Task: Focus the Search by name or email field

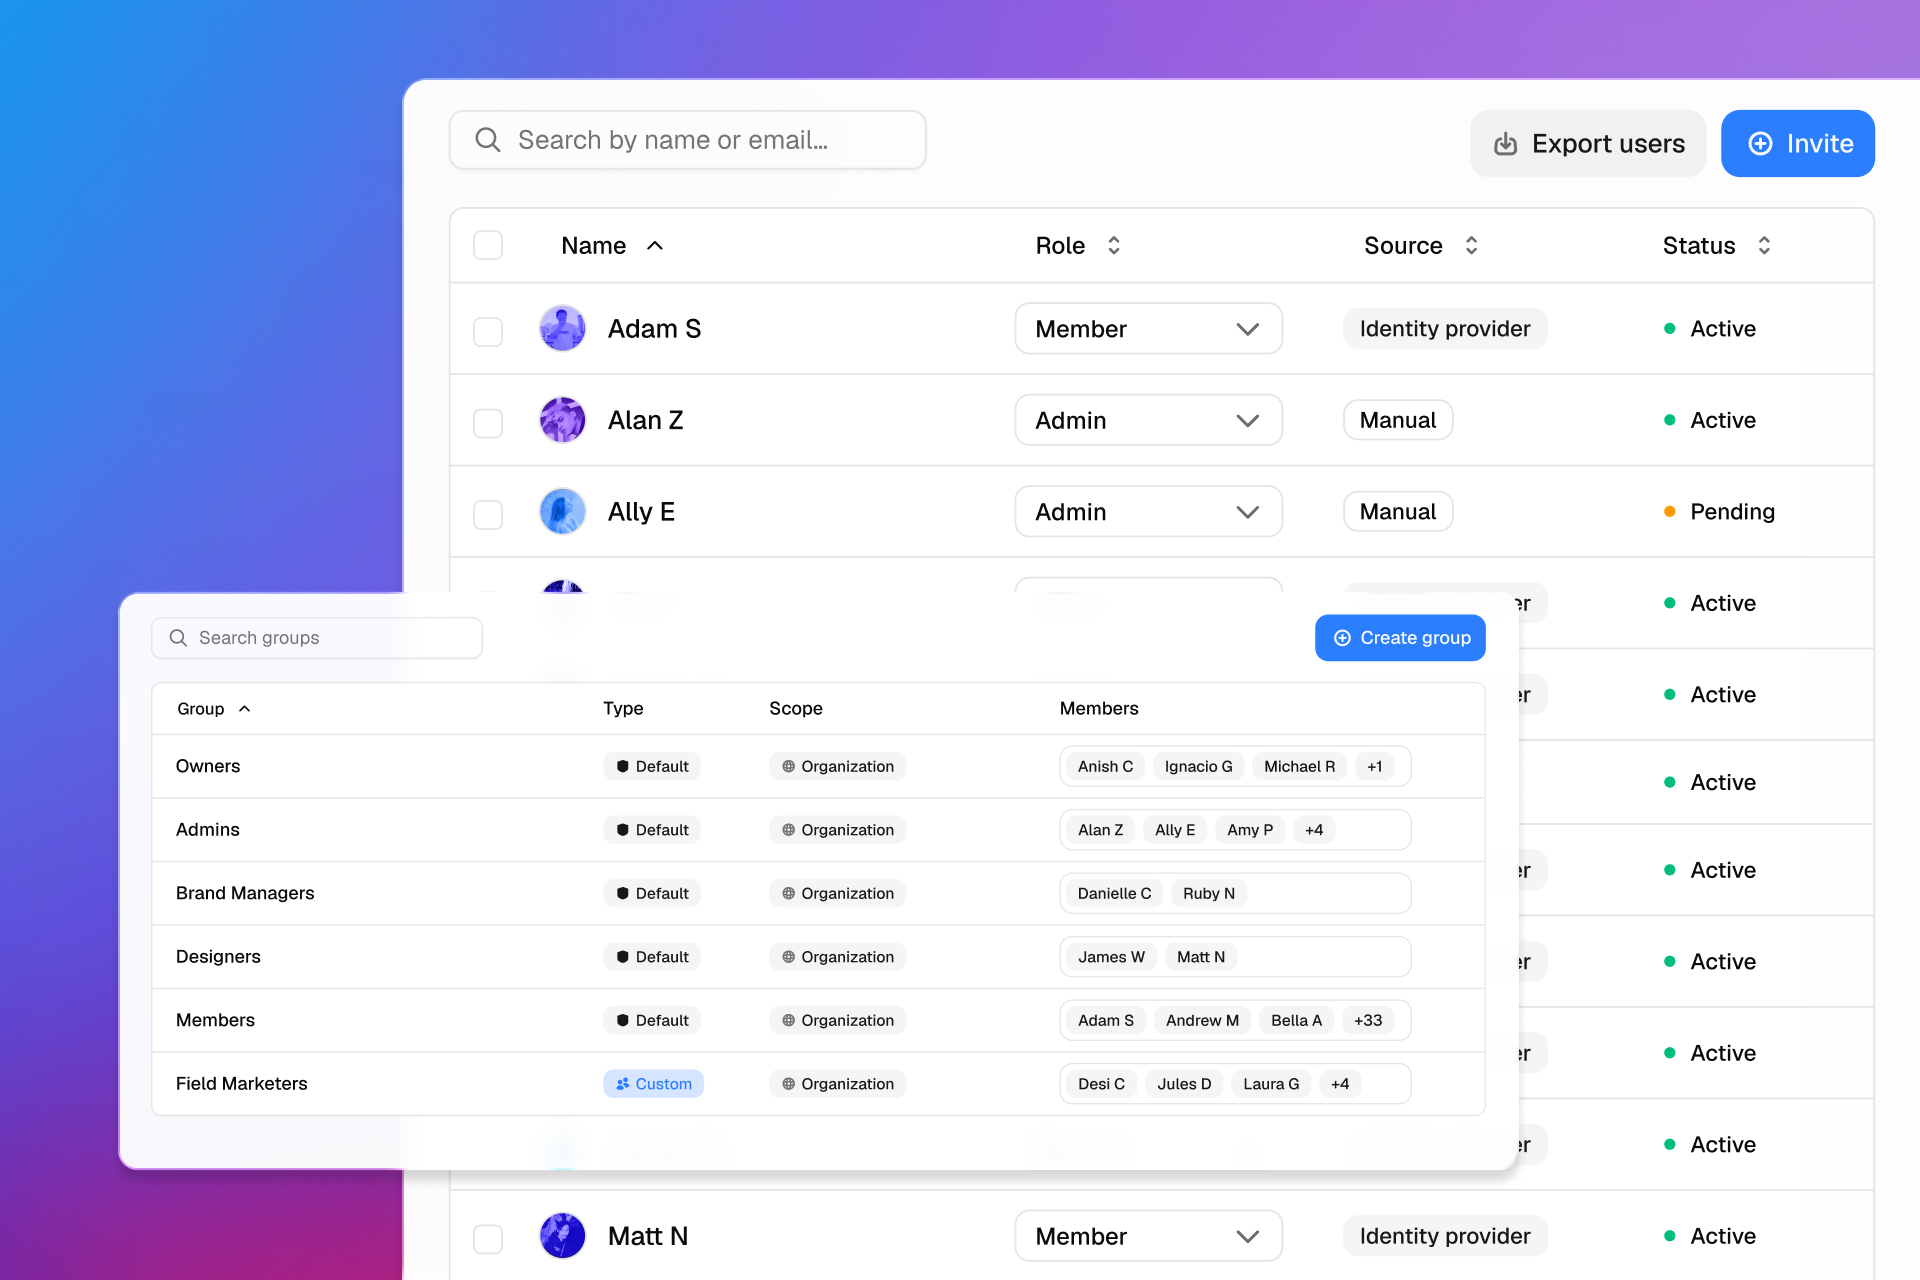Action: [x=688, y=140]
